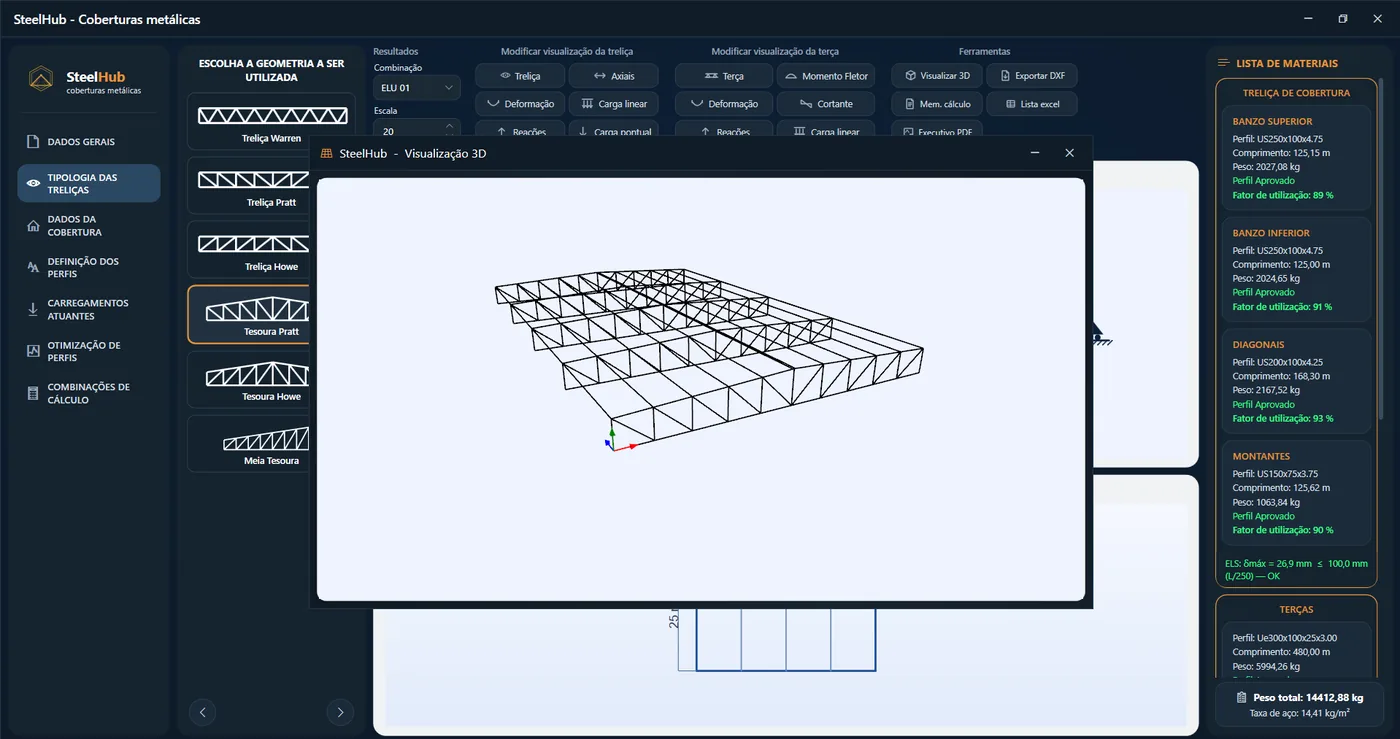The image size is (1400, 739).
Task: Click the Visualização 3D window title icon
Action: pyautogui.click(x=326, y=153)
